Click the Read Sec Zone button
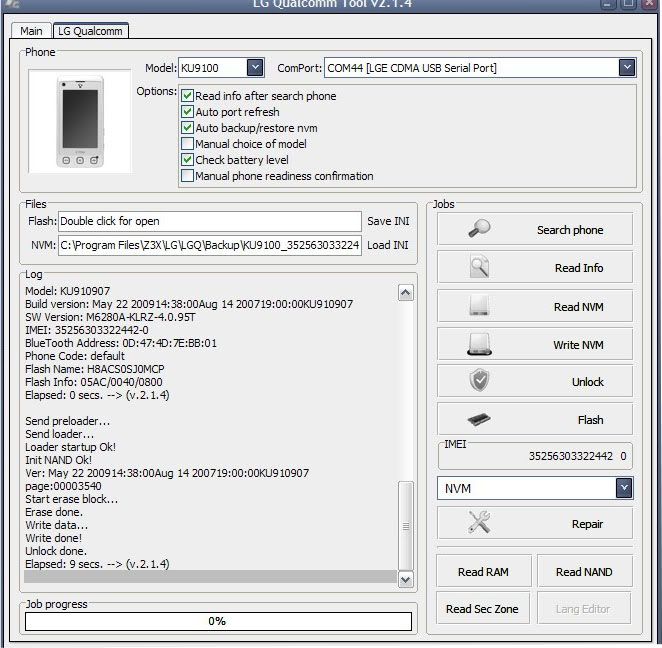 482,609
